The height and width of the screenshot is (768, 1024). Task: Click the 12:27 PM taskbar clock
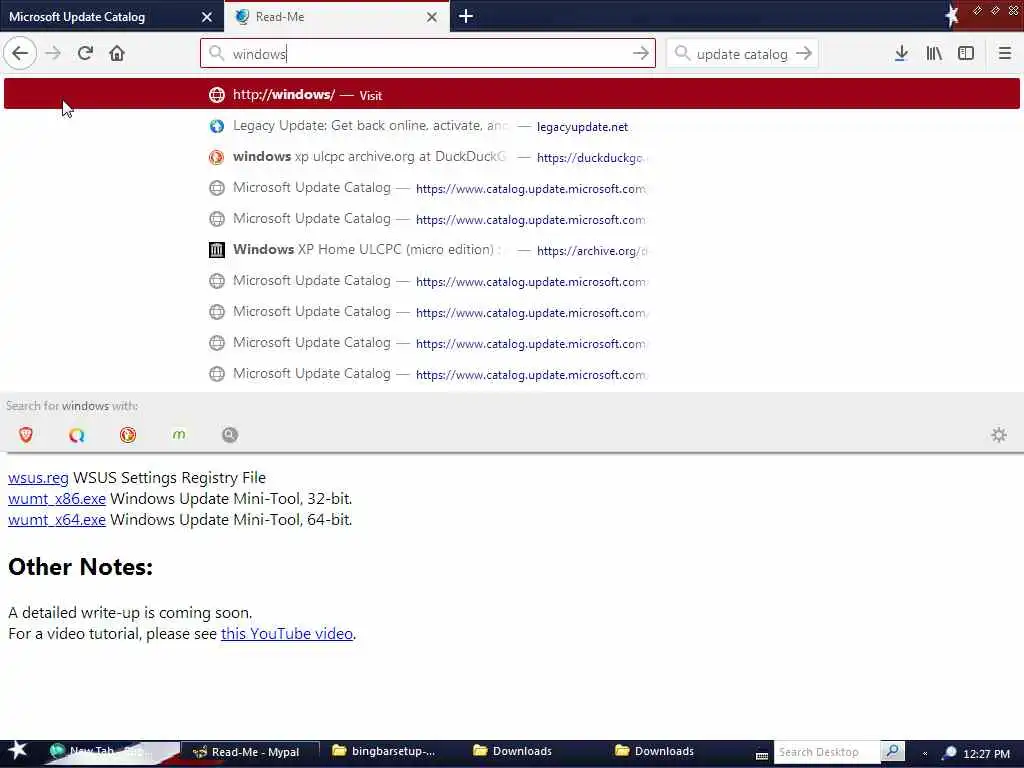986,754
